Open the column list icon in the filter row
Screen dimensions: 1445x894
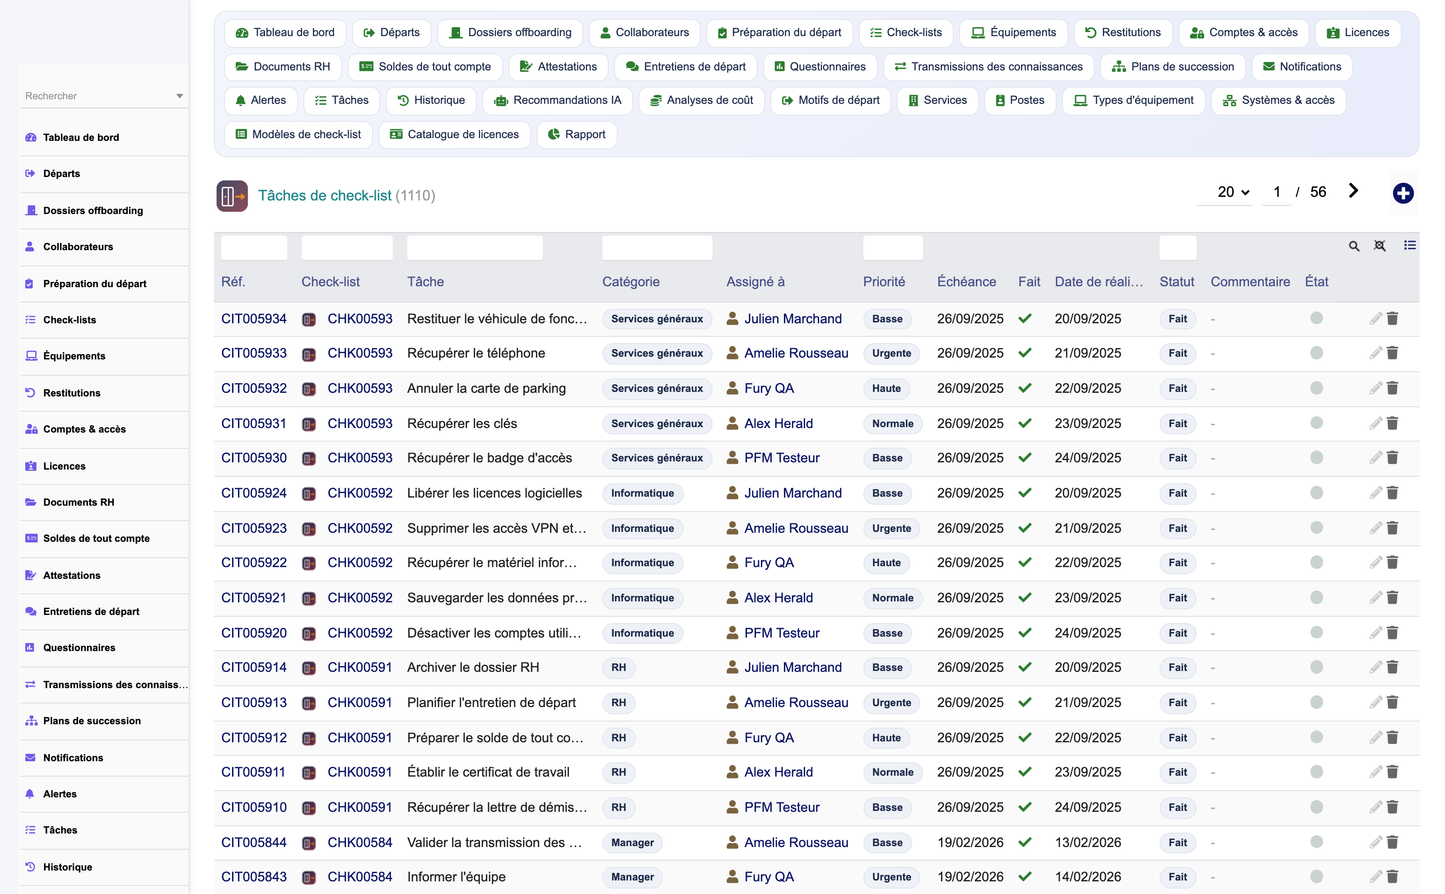(1410, 245)
